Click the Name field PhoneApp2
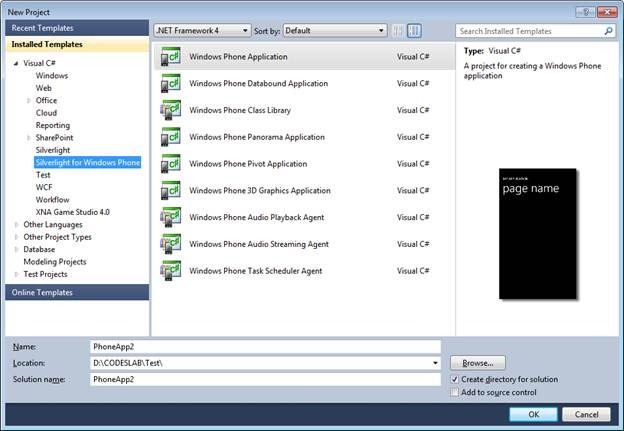The image size is (624, 431). coord(265,347)
